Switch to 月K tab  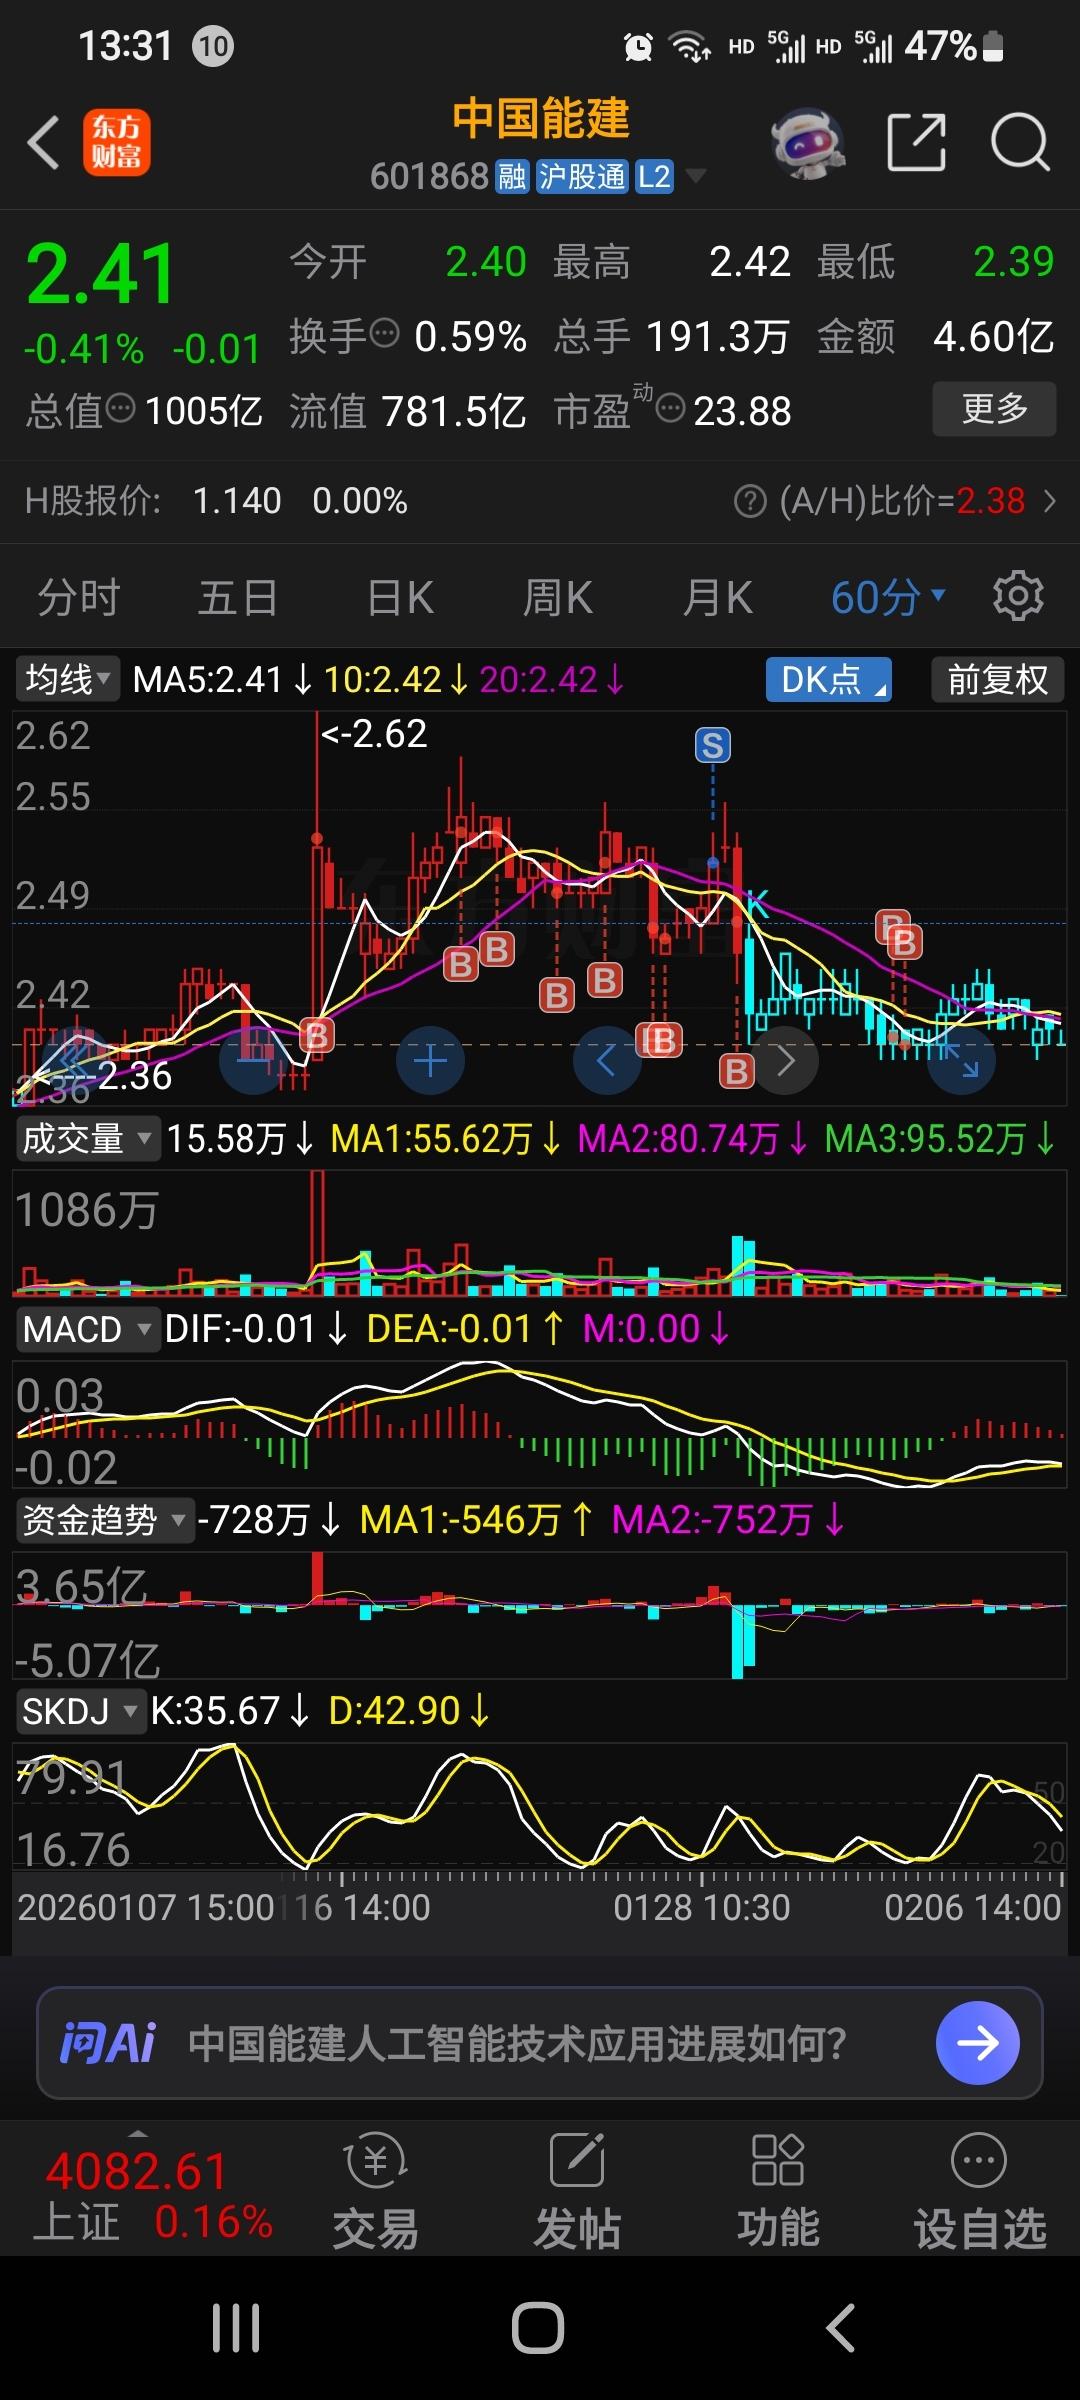717,598
